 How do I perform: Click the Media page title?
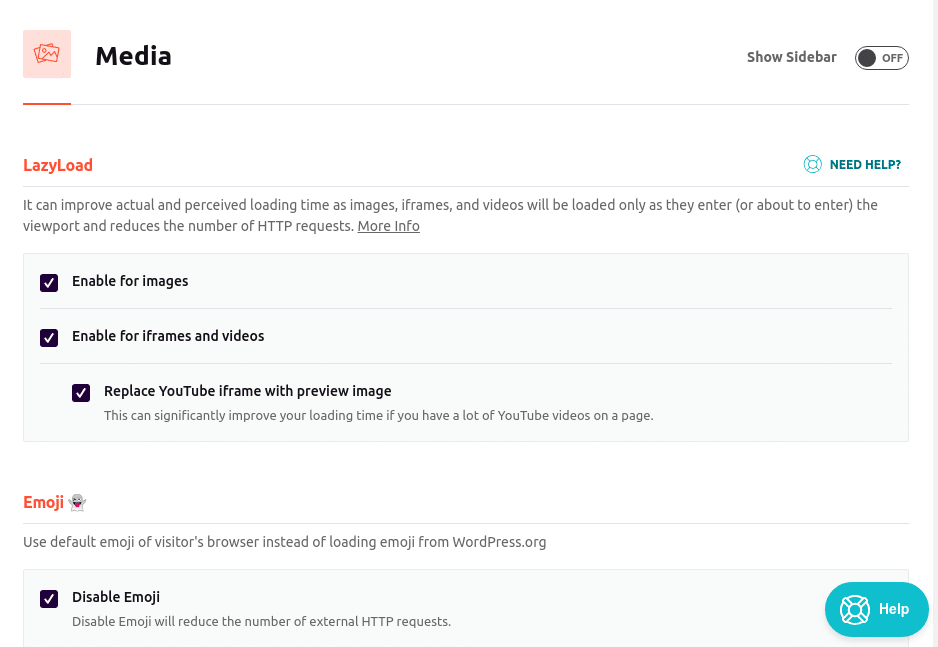click(133, 56)
